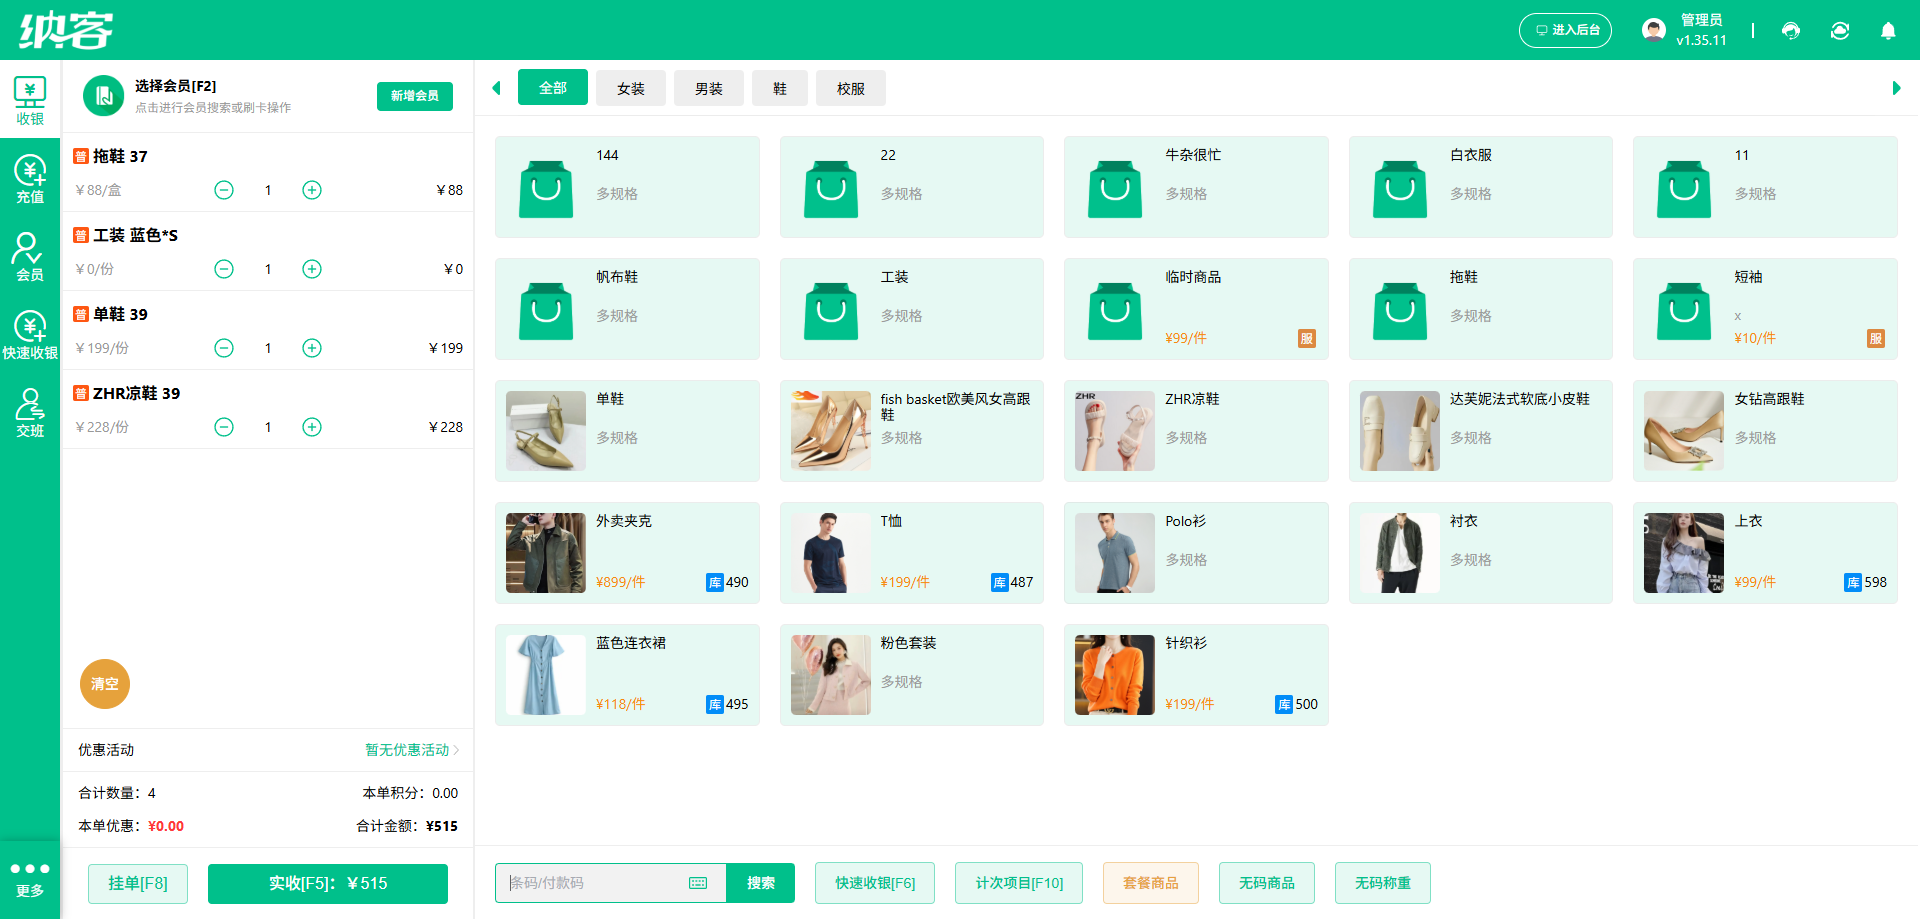This screenshot has height=919, width=1920.
Task: Select the 蓝色连衣裙 product thumbnail
Action: click(546, 675)
